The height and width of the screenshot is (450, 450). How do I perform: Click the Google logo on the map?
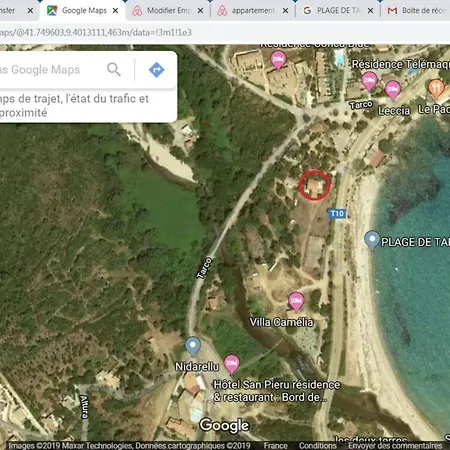pyautogui.click(x=224, y=425)
